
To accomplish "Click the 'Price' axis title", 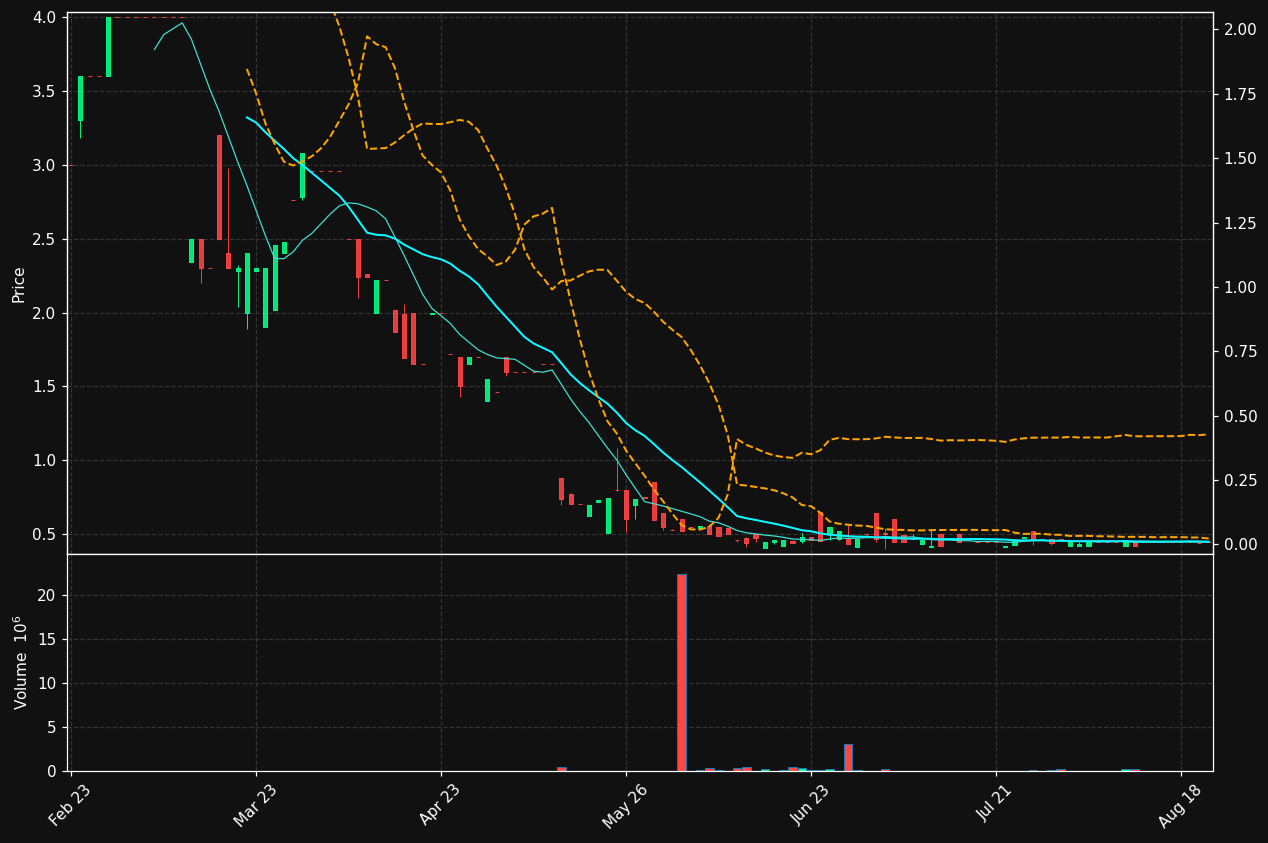I will click(19, 284).
